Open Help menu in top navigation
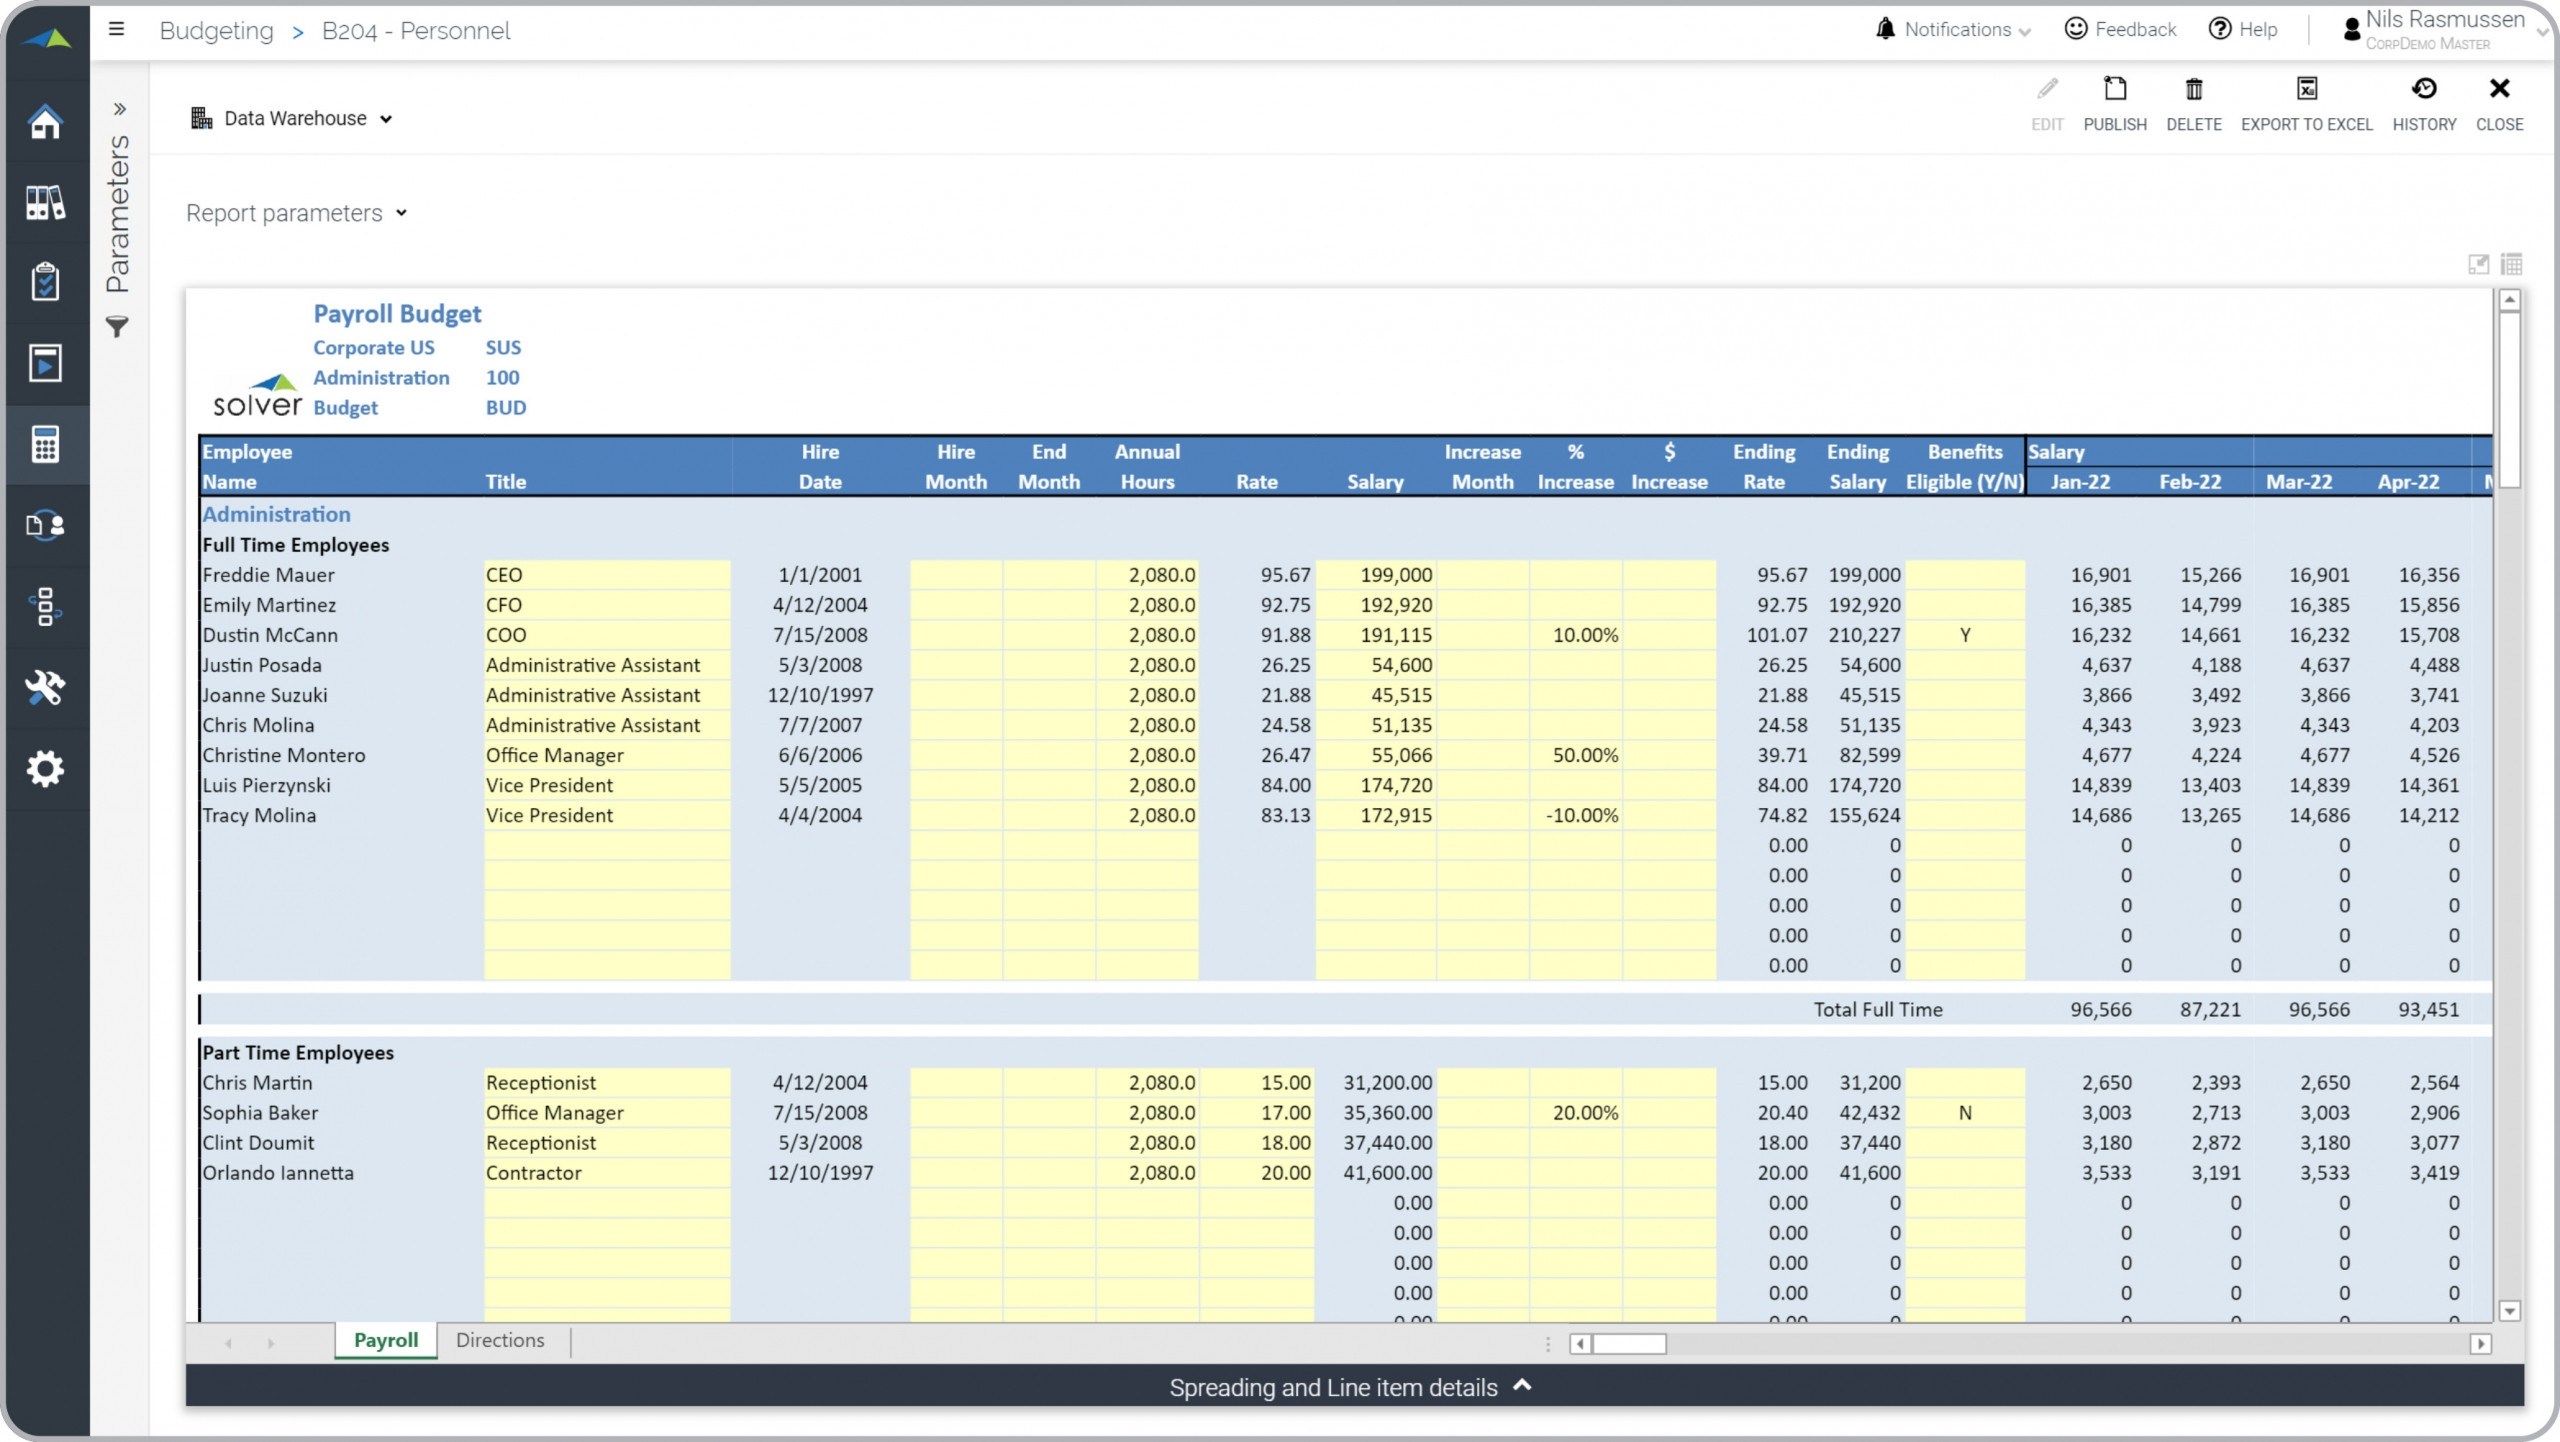Image resolution: width=2560 pixels, height=1442 pixels. click(2252, 28)
